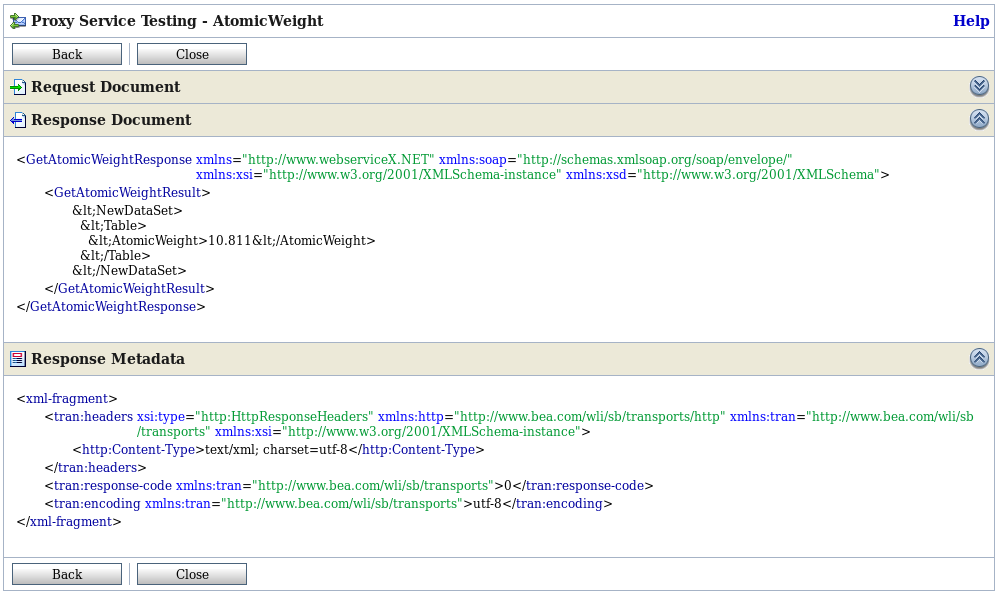This screenshot has height=597, width=999.
Task: Close the test console using the top Close button
Action: pos(192,54)
